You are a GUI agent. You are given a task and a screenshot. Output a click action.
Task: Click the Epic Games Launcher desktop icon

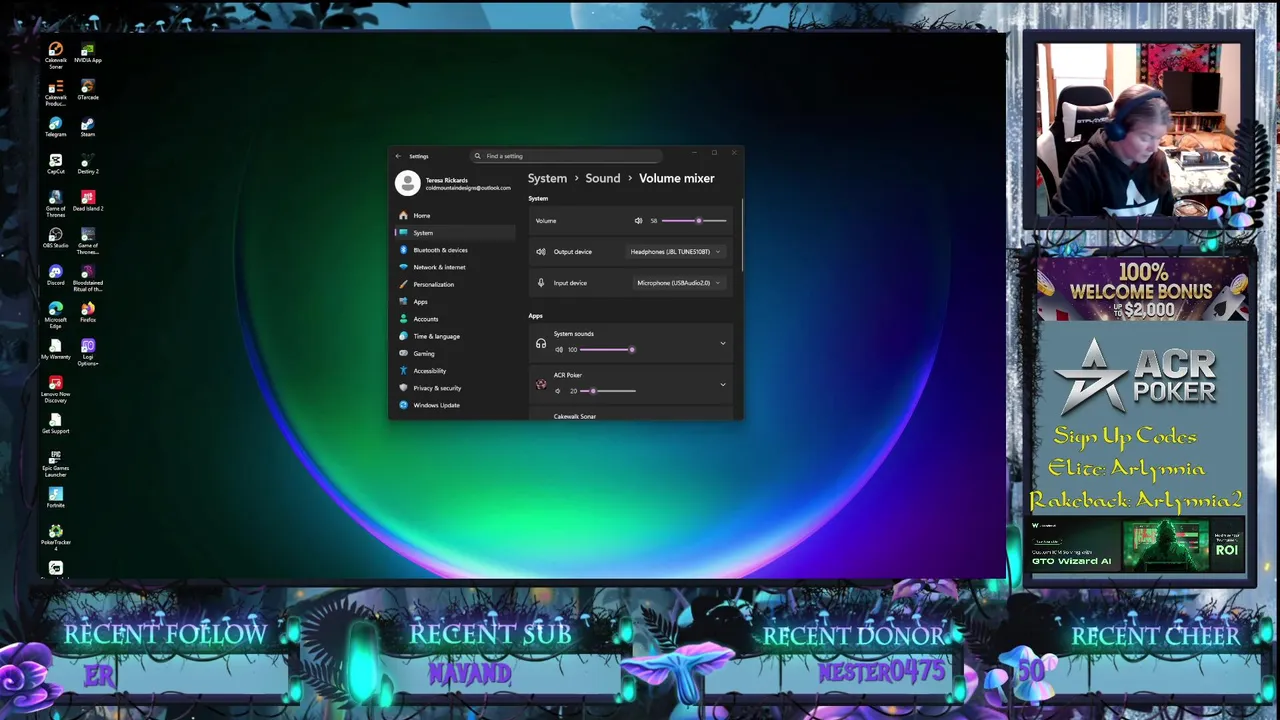56,463
